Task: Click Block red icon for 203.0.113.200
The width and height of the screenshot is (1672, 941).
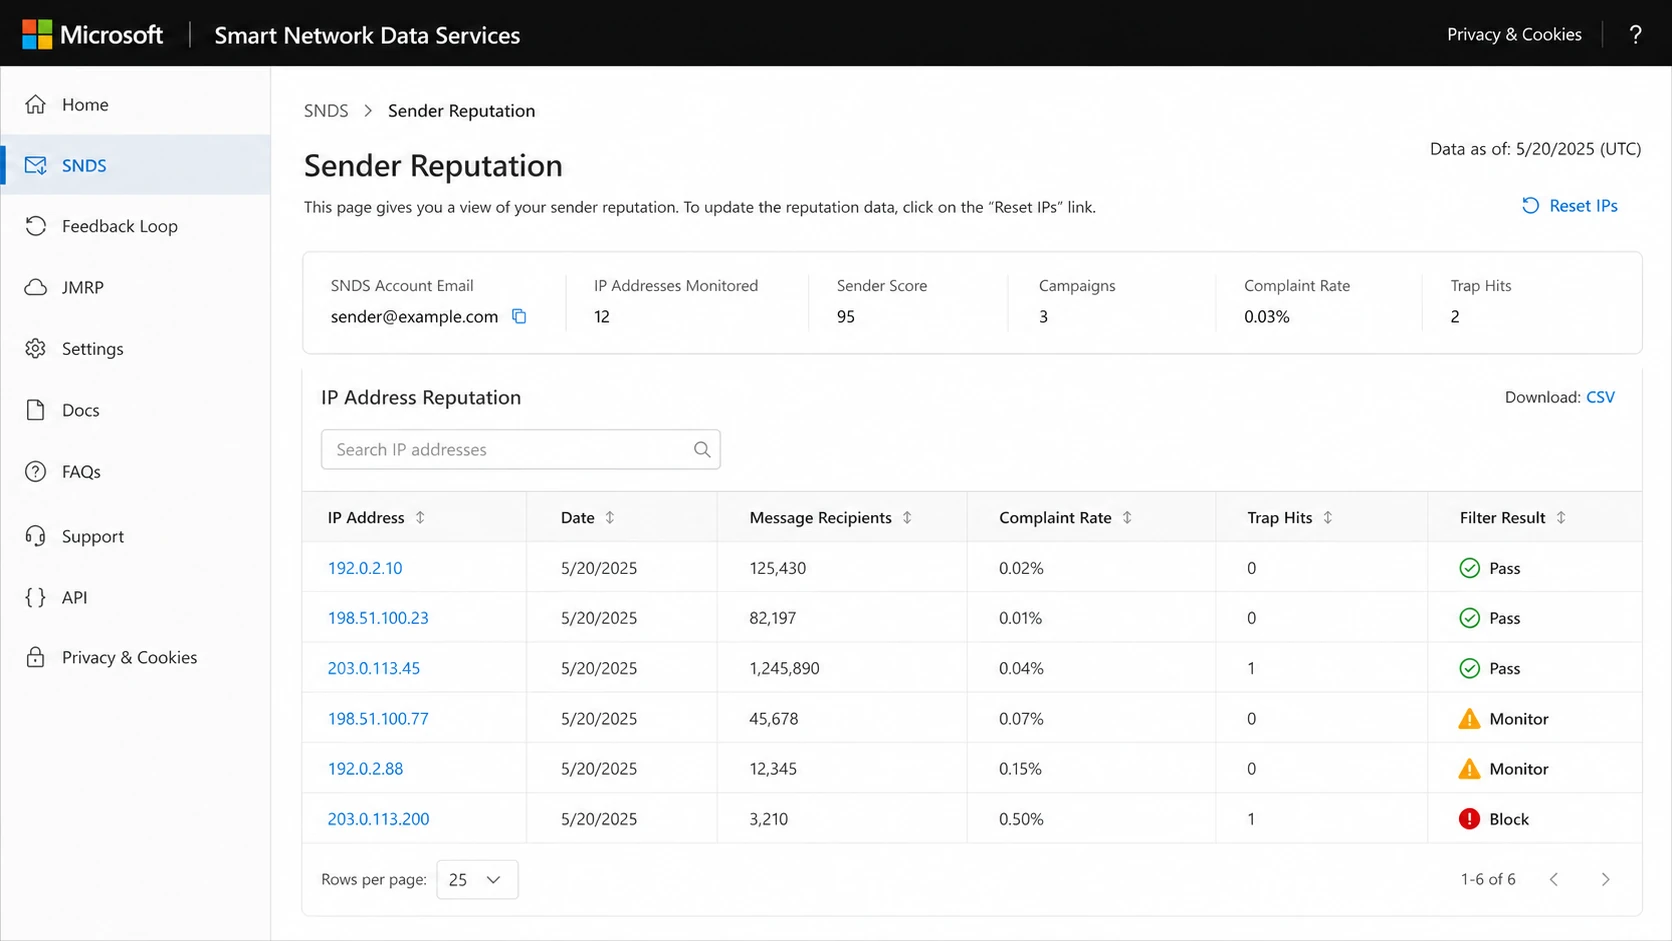Action: pyautogui.click(x=1469, y=819)
